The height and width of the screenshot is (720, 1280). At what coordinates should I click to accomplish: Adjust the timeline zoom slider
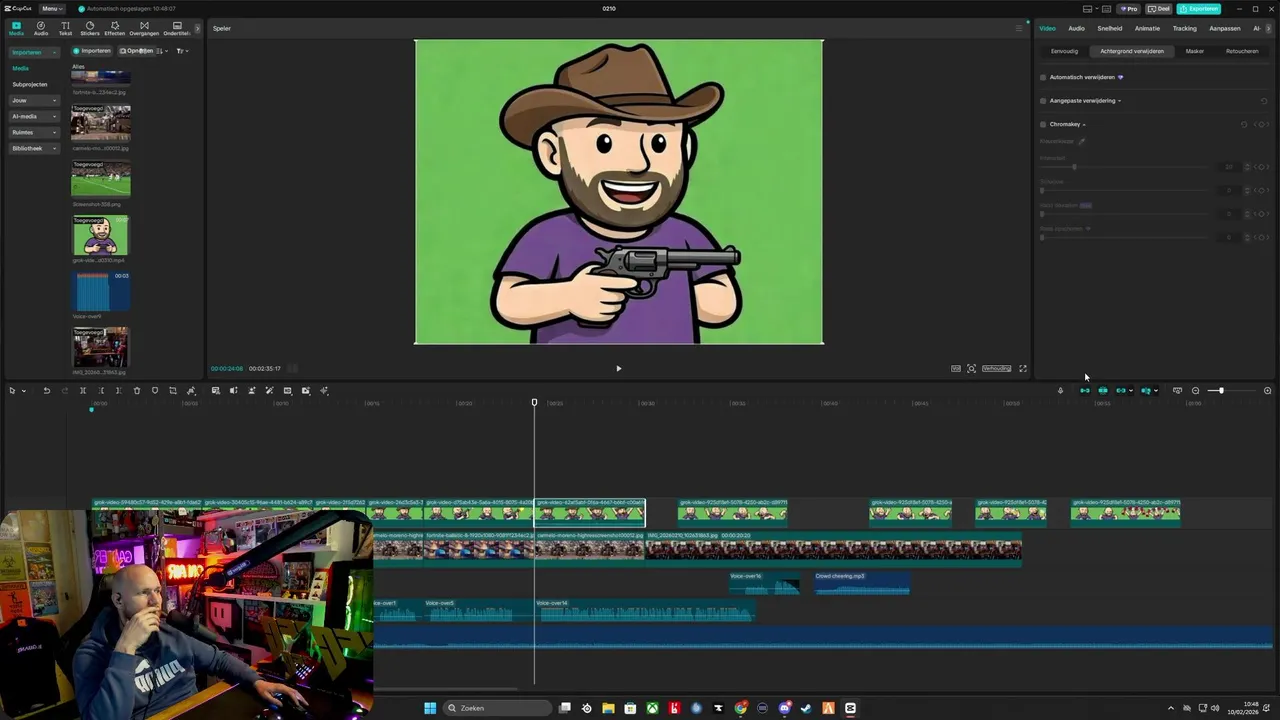[1220, 390]
